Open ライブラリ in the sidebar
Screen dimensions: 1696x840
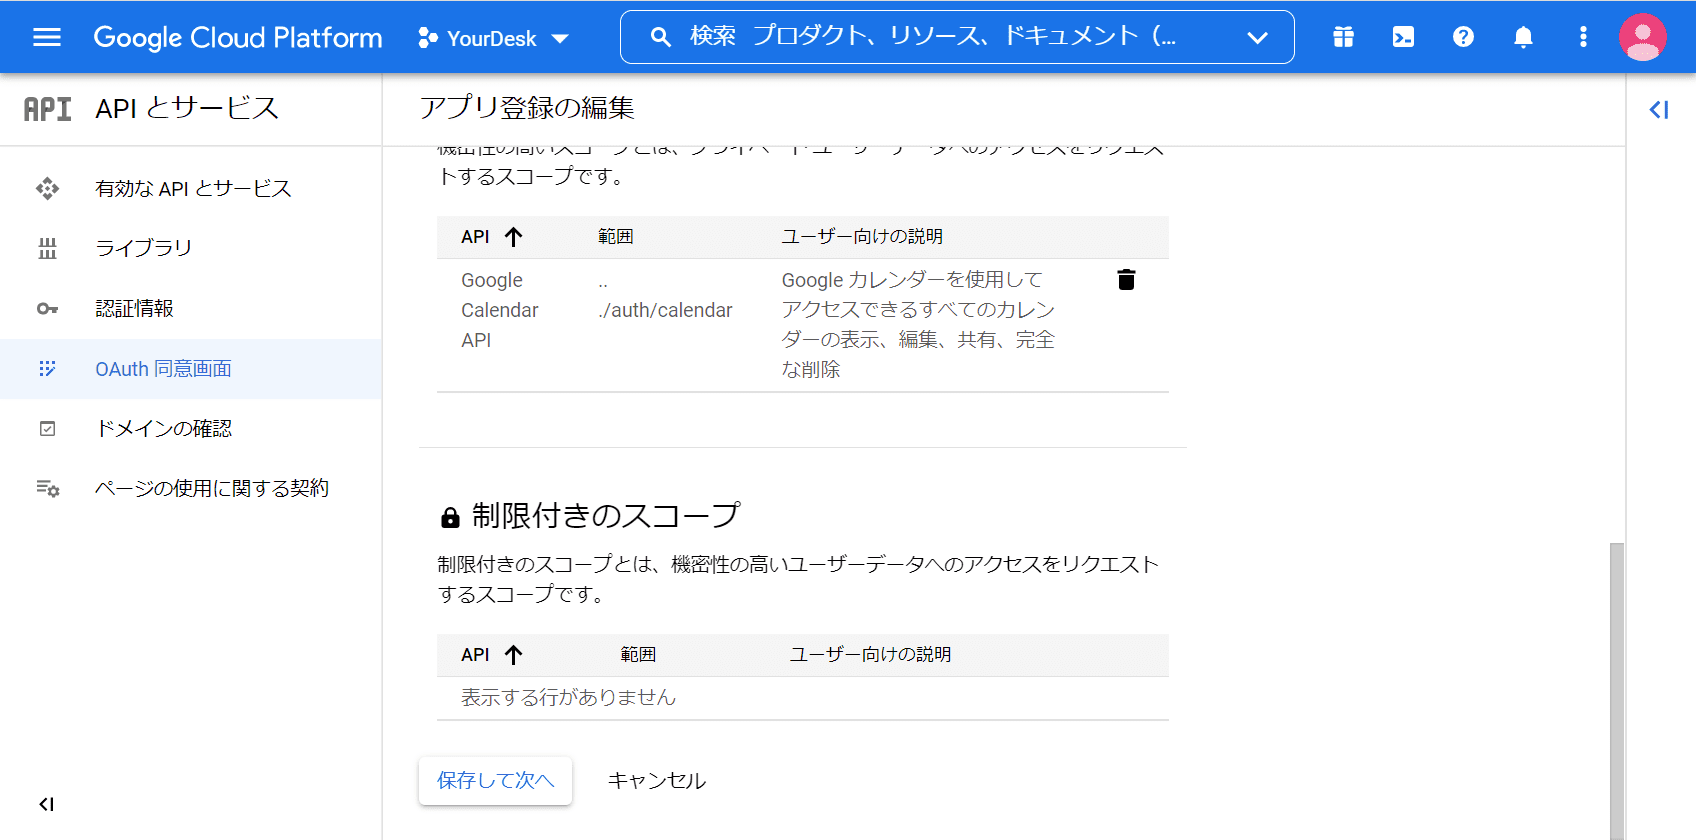[191, 248]
